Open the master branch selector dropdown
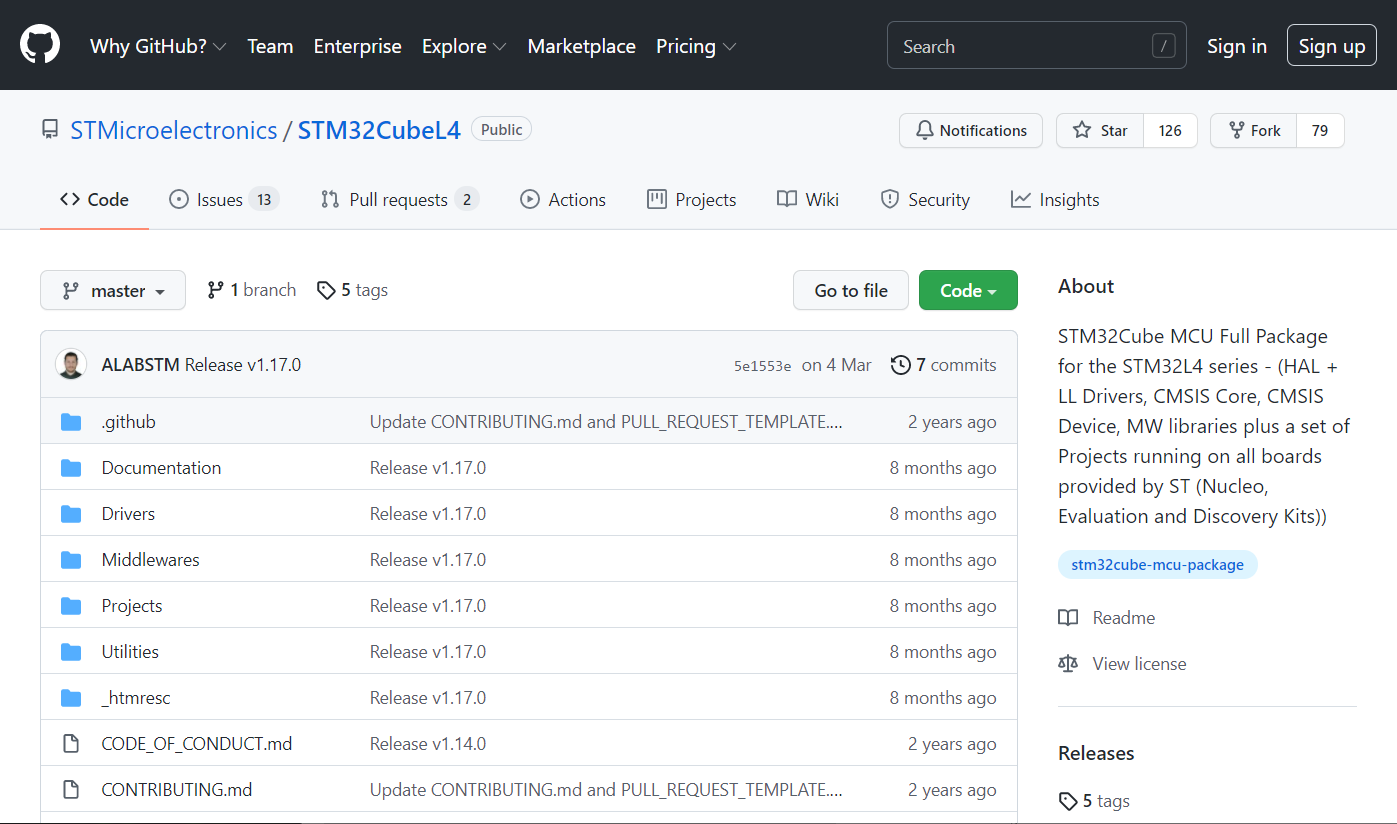The height and width of the screenshot is (824, 1397). 113,290
